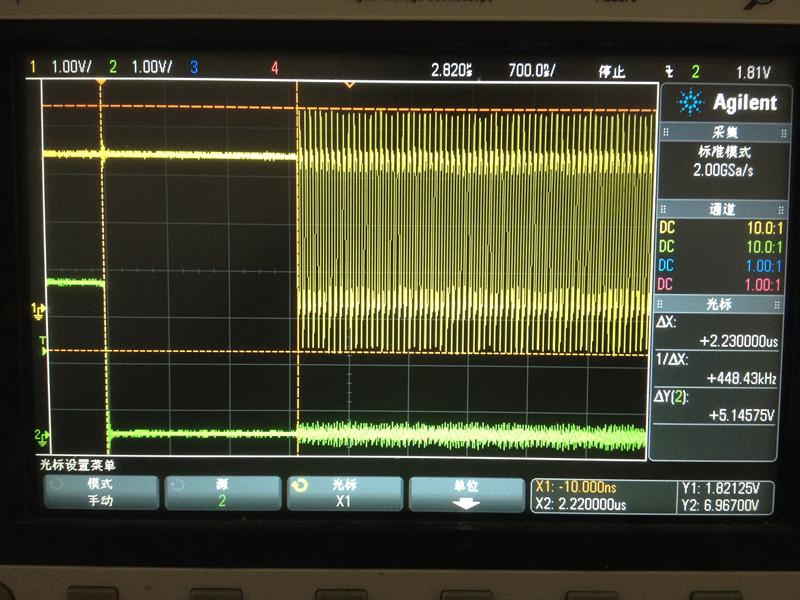
Task: Select the 光标 X1 cursor softkey
Action: click(x=344, y=493)
